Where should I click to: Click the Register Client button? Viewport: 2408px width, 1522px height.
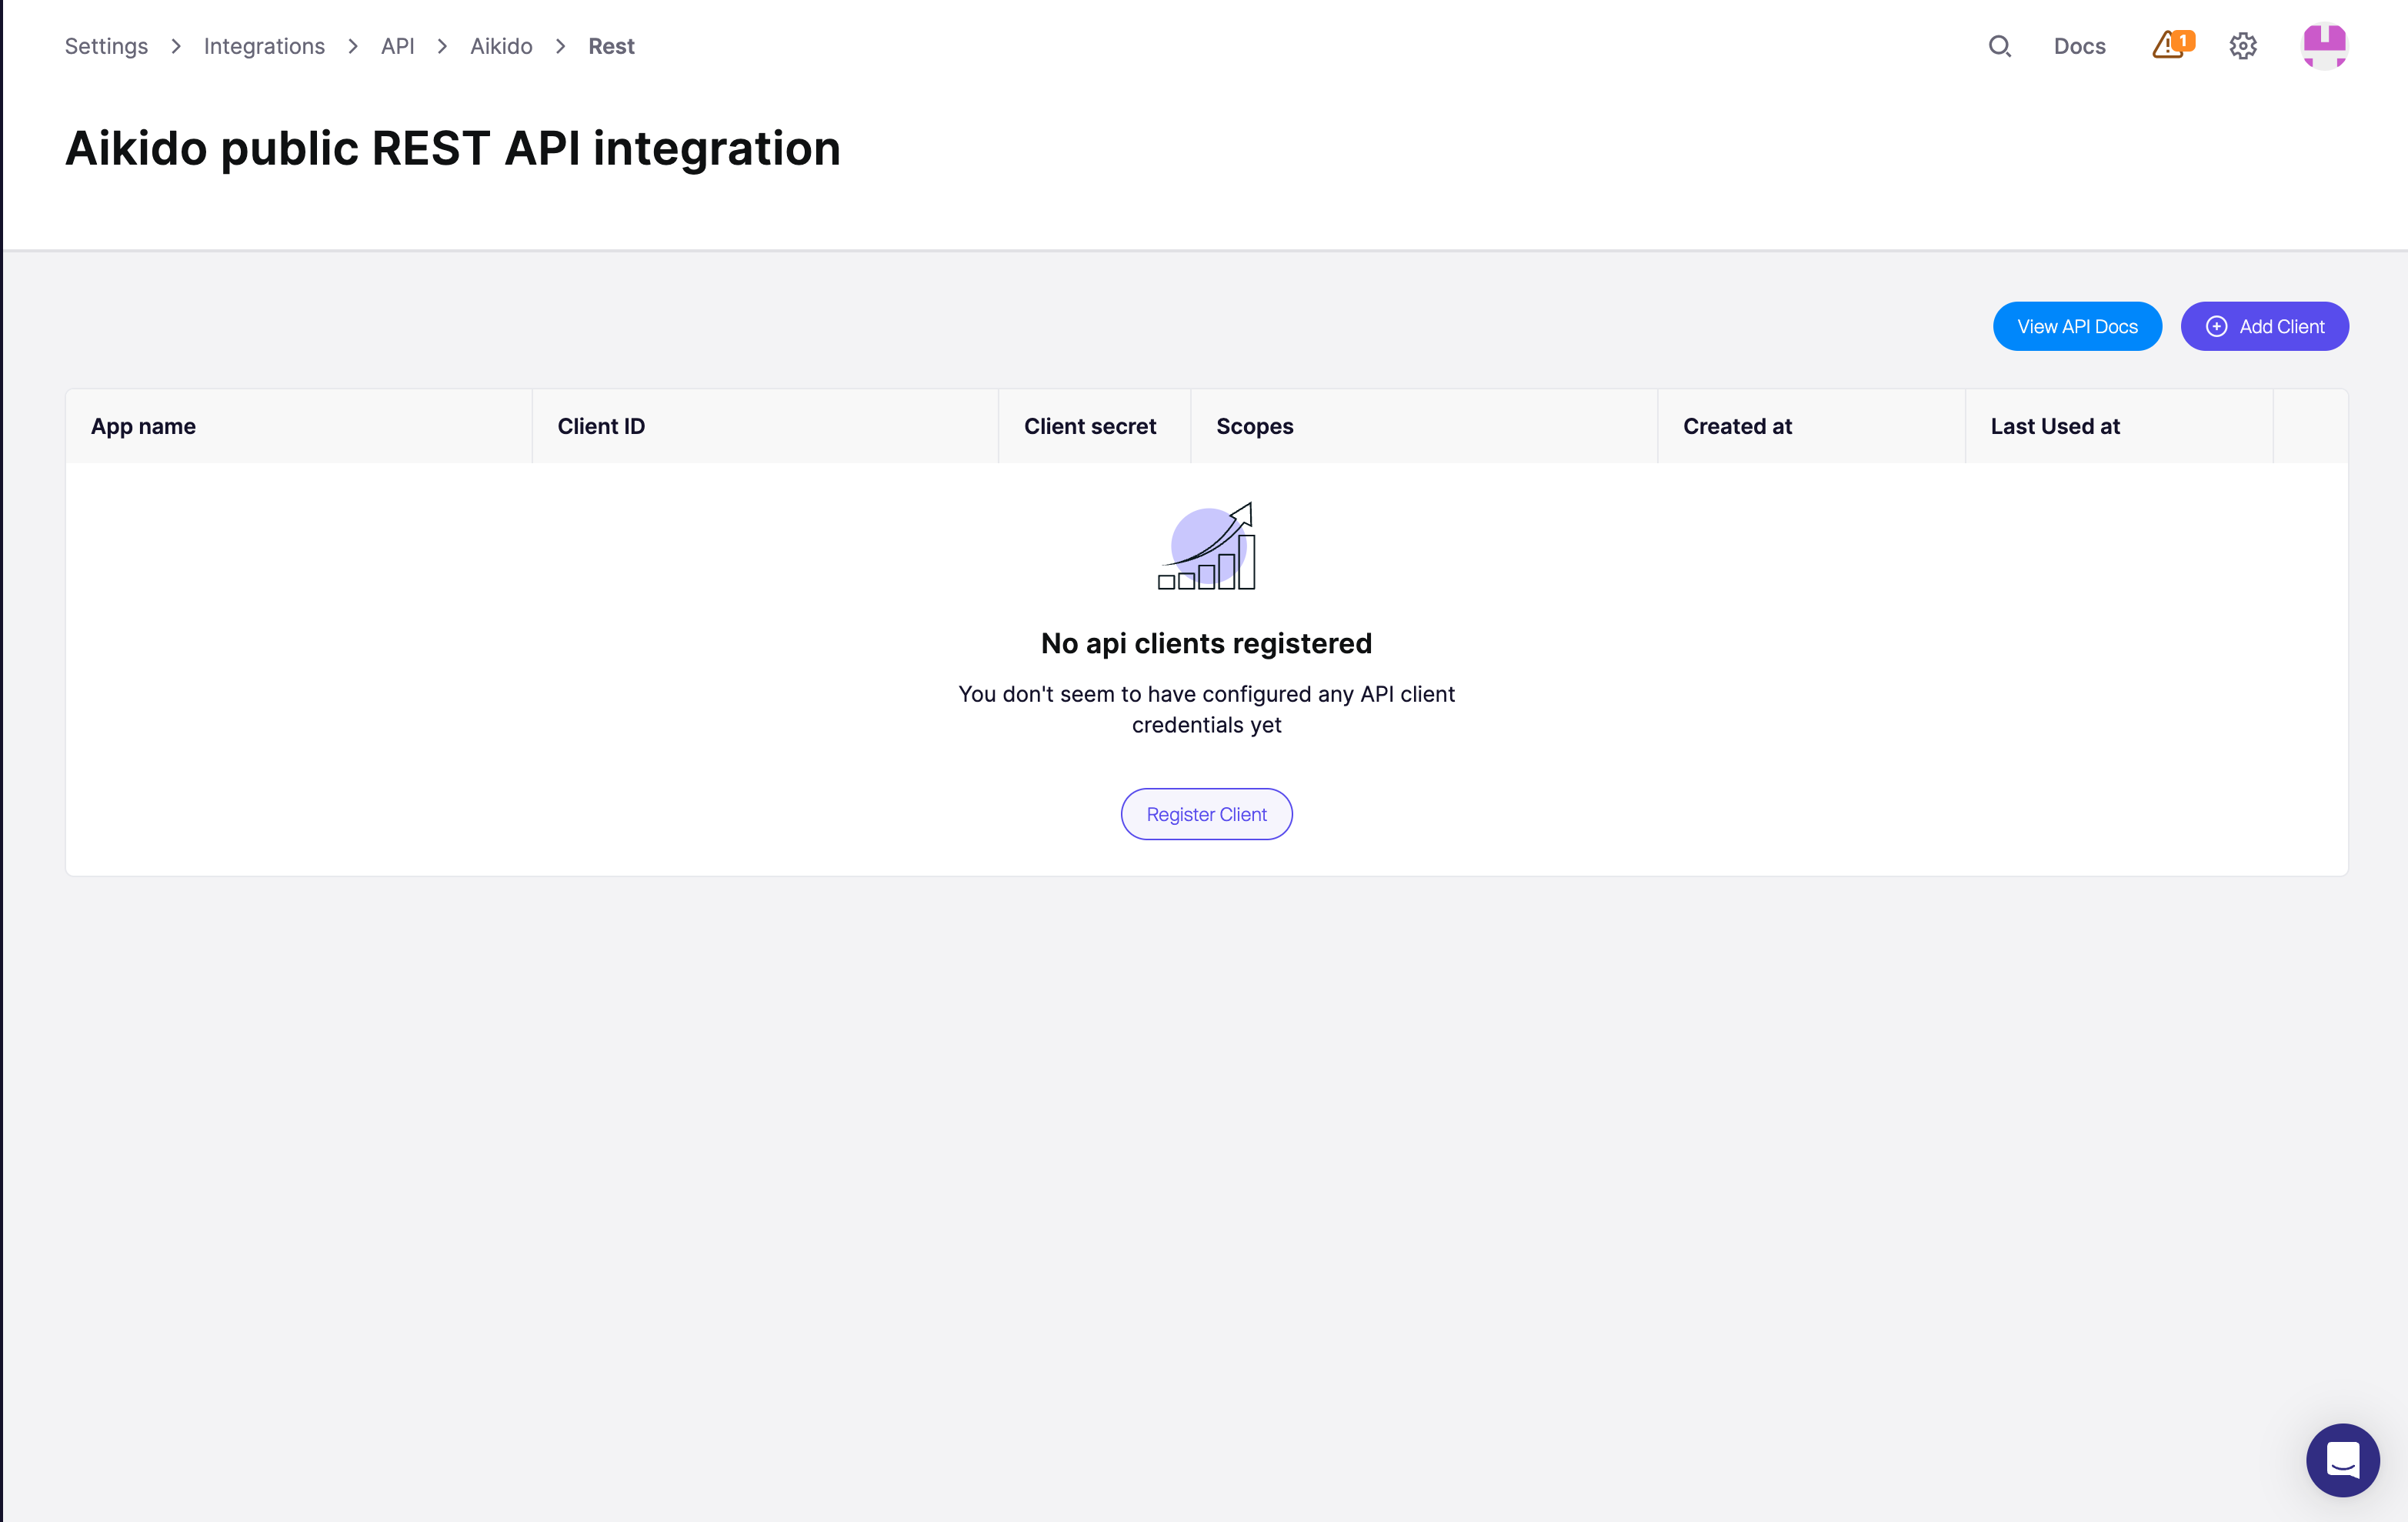tap(1206, 814)
